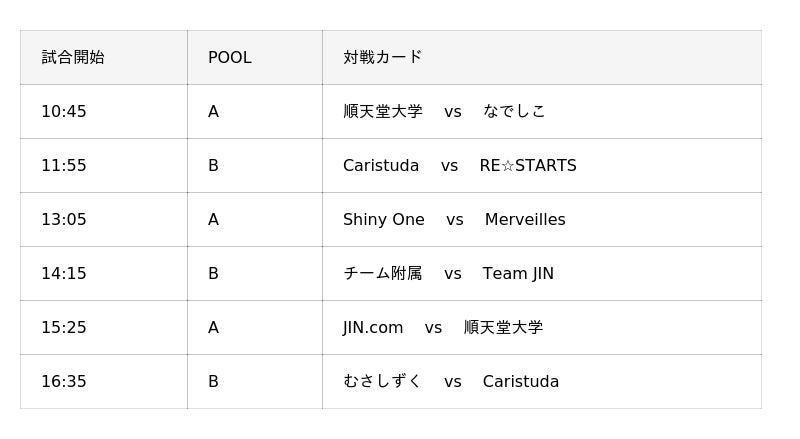The width and height of the screenshot is (800, 439).
Task: Select the 11:55 start time cell
Action: [64, 166]
